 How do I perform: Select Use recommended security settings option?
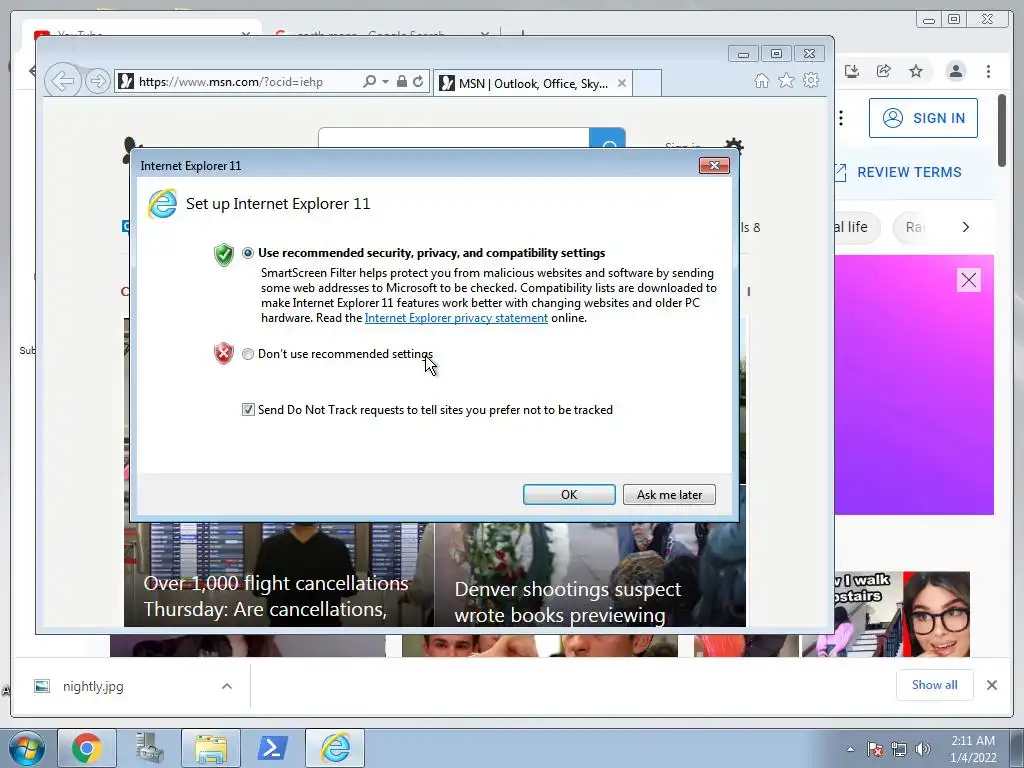click(248, 253)
